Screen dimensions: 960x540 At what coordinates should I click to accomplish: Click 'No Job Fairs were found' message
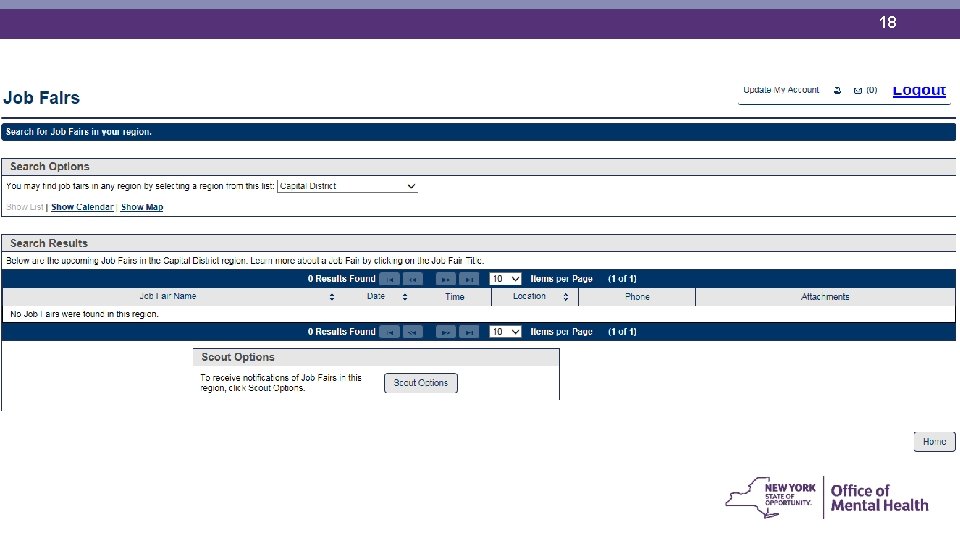[84, 314]
